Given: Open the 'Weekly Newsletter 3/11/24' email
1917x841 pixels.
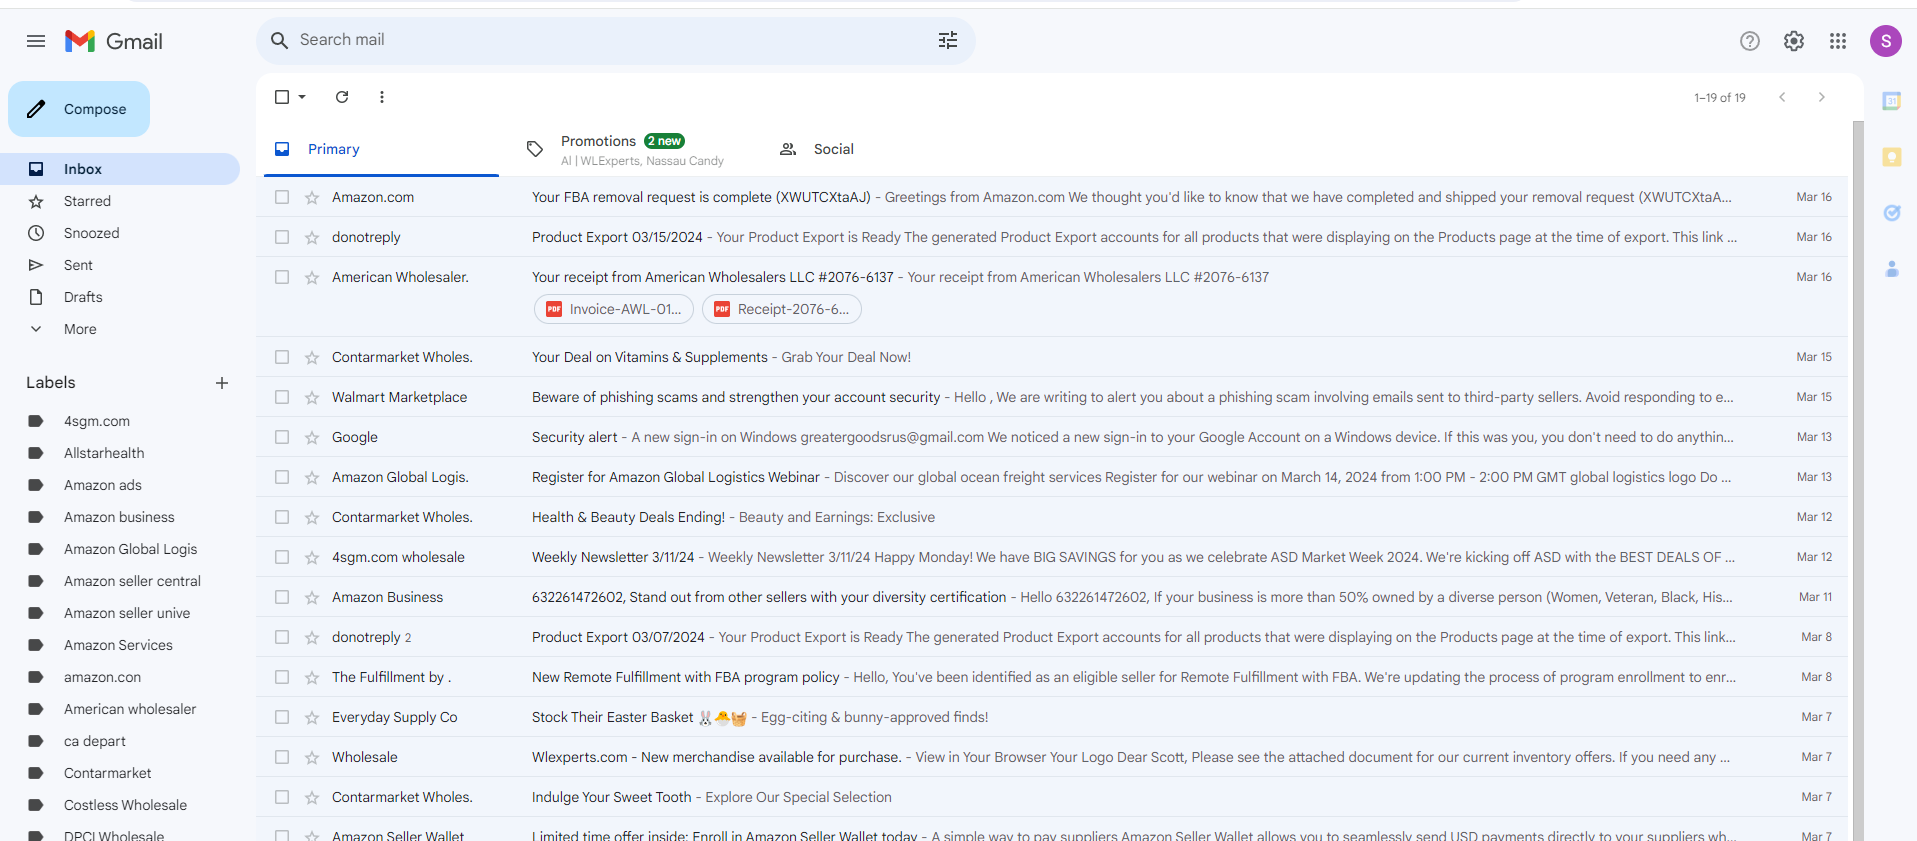Looking at the screenshot, I should pyautogui.click(x=1052, y=557).
